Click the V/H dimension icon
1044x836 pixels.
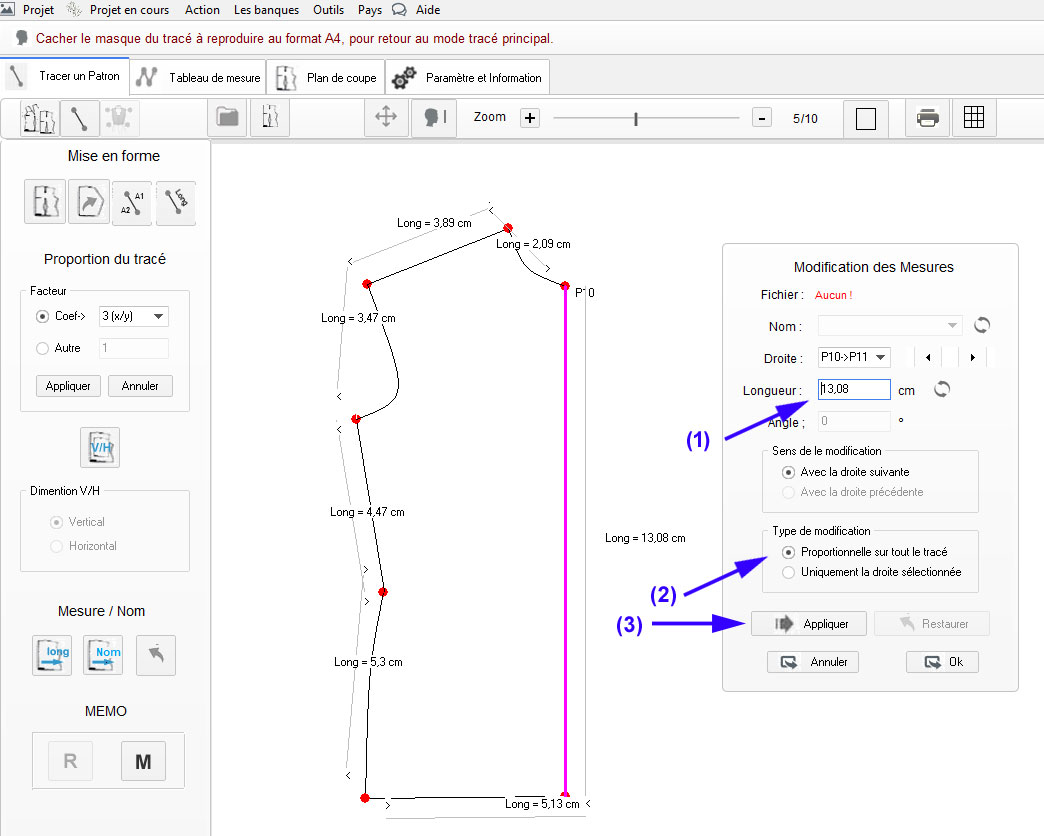point(100,447)
